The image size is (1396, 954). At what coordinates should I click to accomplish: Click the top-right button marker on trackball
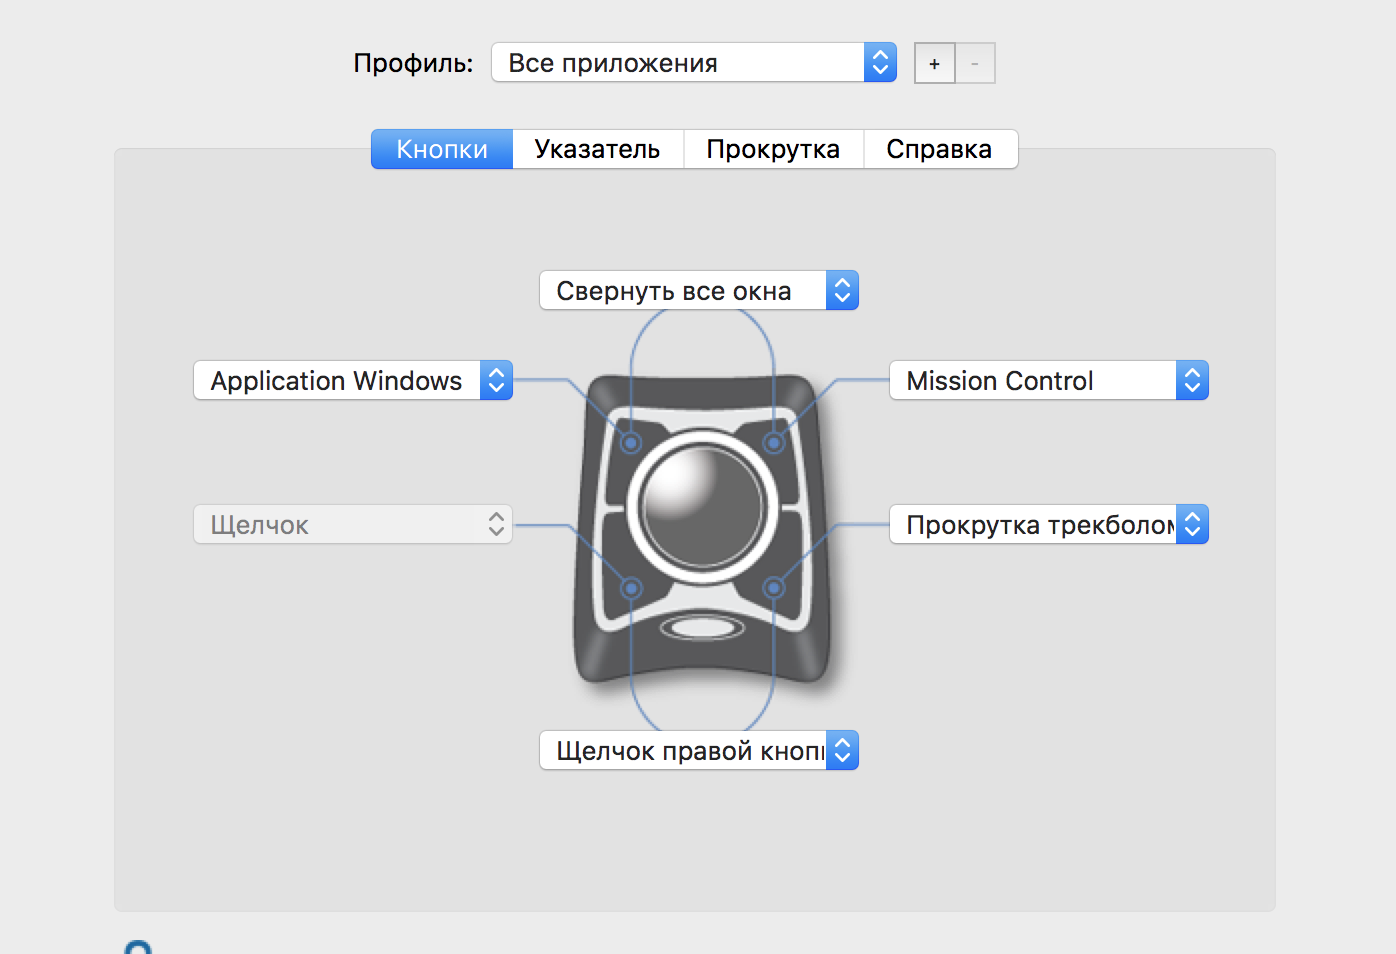(774, 442)
